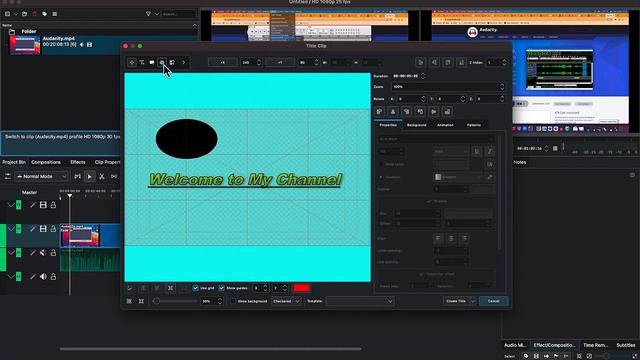This screenshot has width=640, height=360.
Task: Click the italic icon in Properties panel
Action: coord(489,151)
